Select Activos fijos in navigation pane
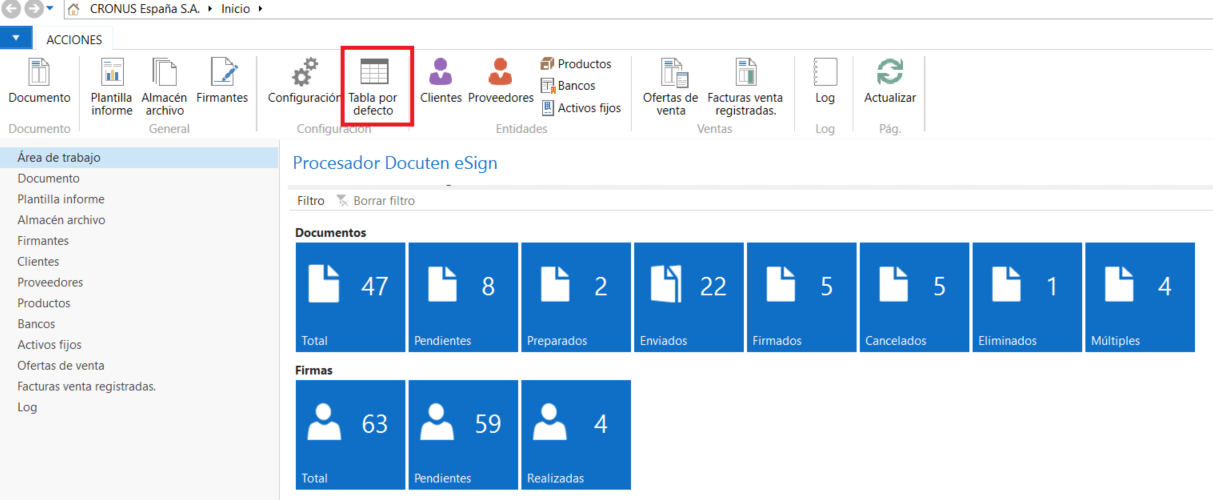Viewport: 1213px width, 500px height. tap(139, 345)
